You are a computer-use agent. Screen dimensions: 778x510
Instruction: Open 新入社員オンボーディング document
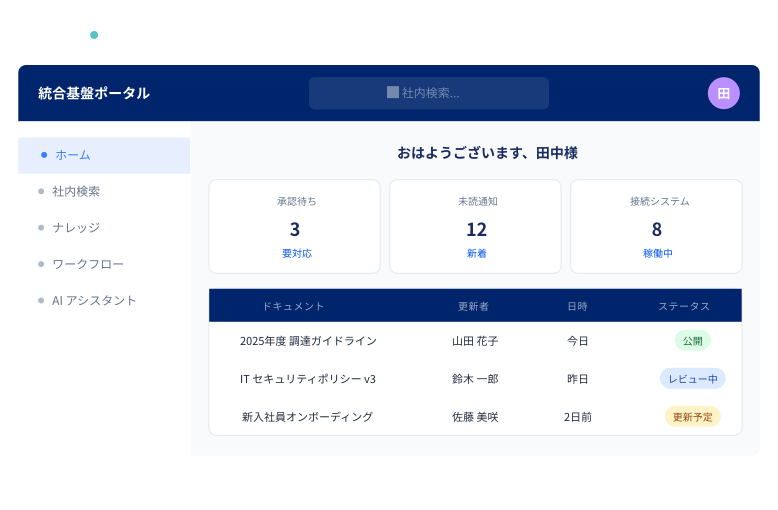pyautogui.click(x=308, y=417)
